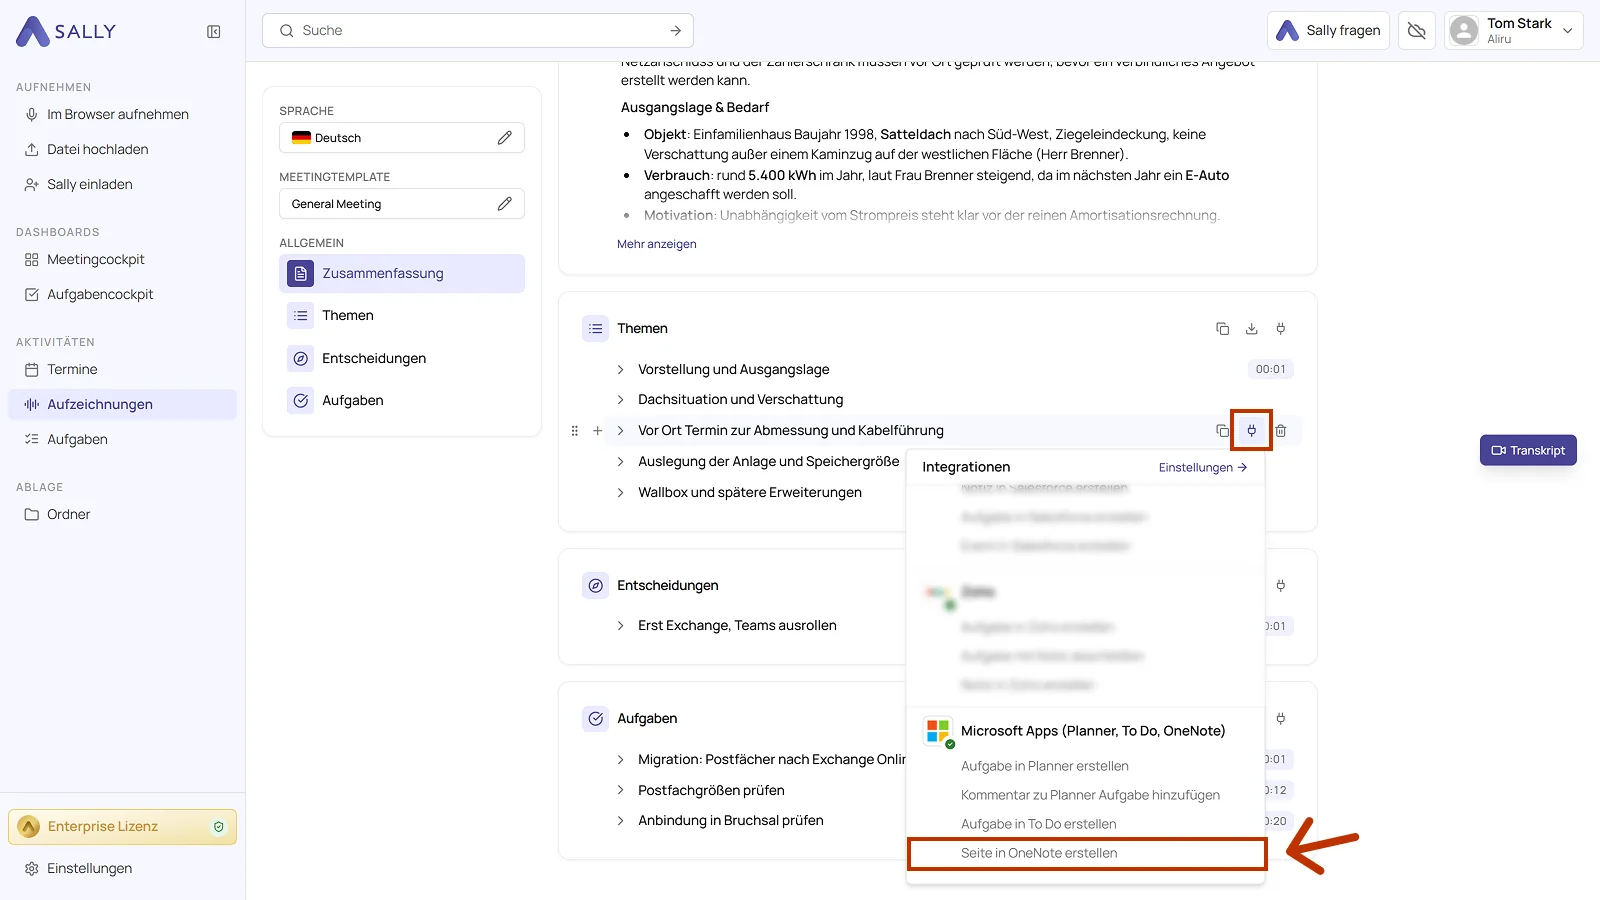Expand Wallbox und spätere Erweiterungen topic

[x=620, y=493]
